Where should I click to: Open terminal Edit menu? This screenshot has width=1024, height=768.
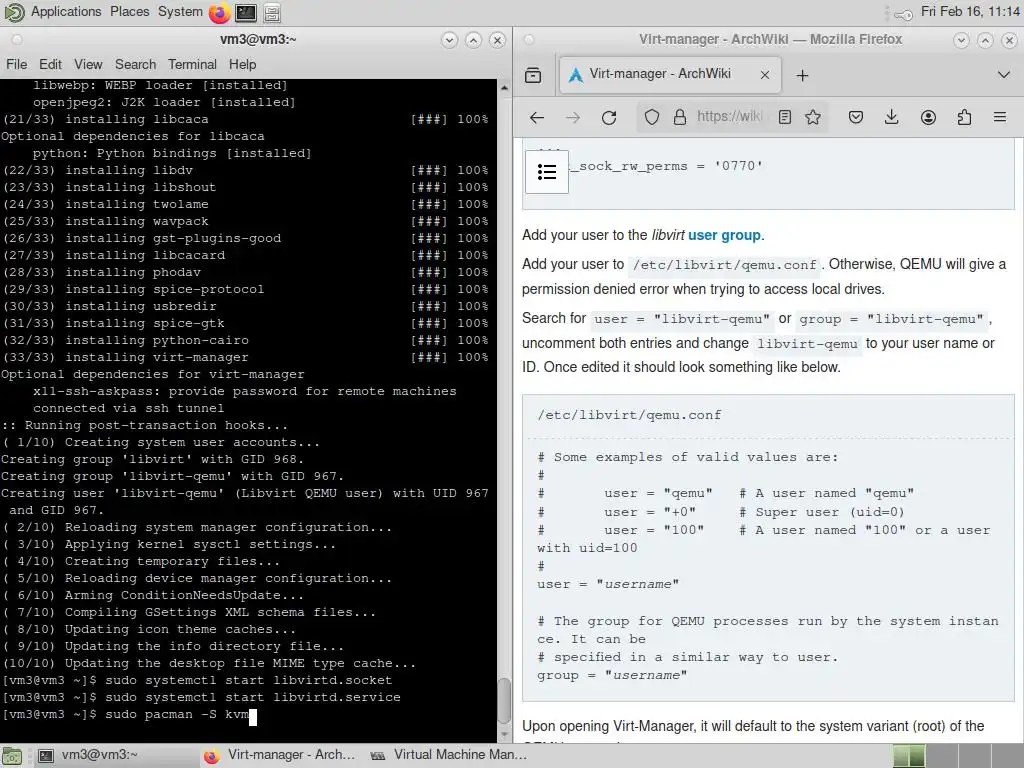(50, 65)
